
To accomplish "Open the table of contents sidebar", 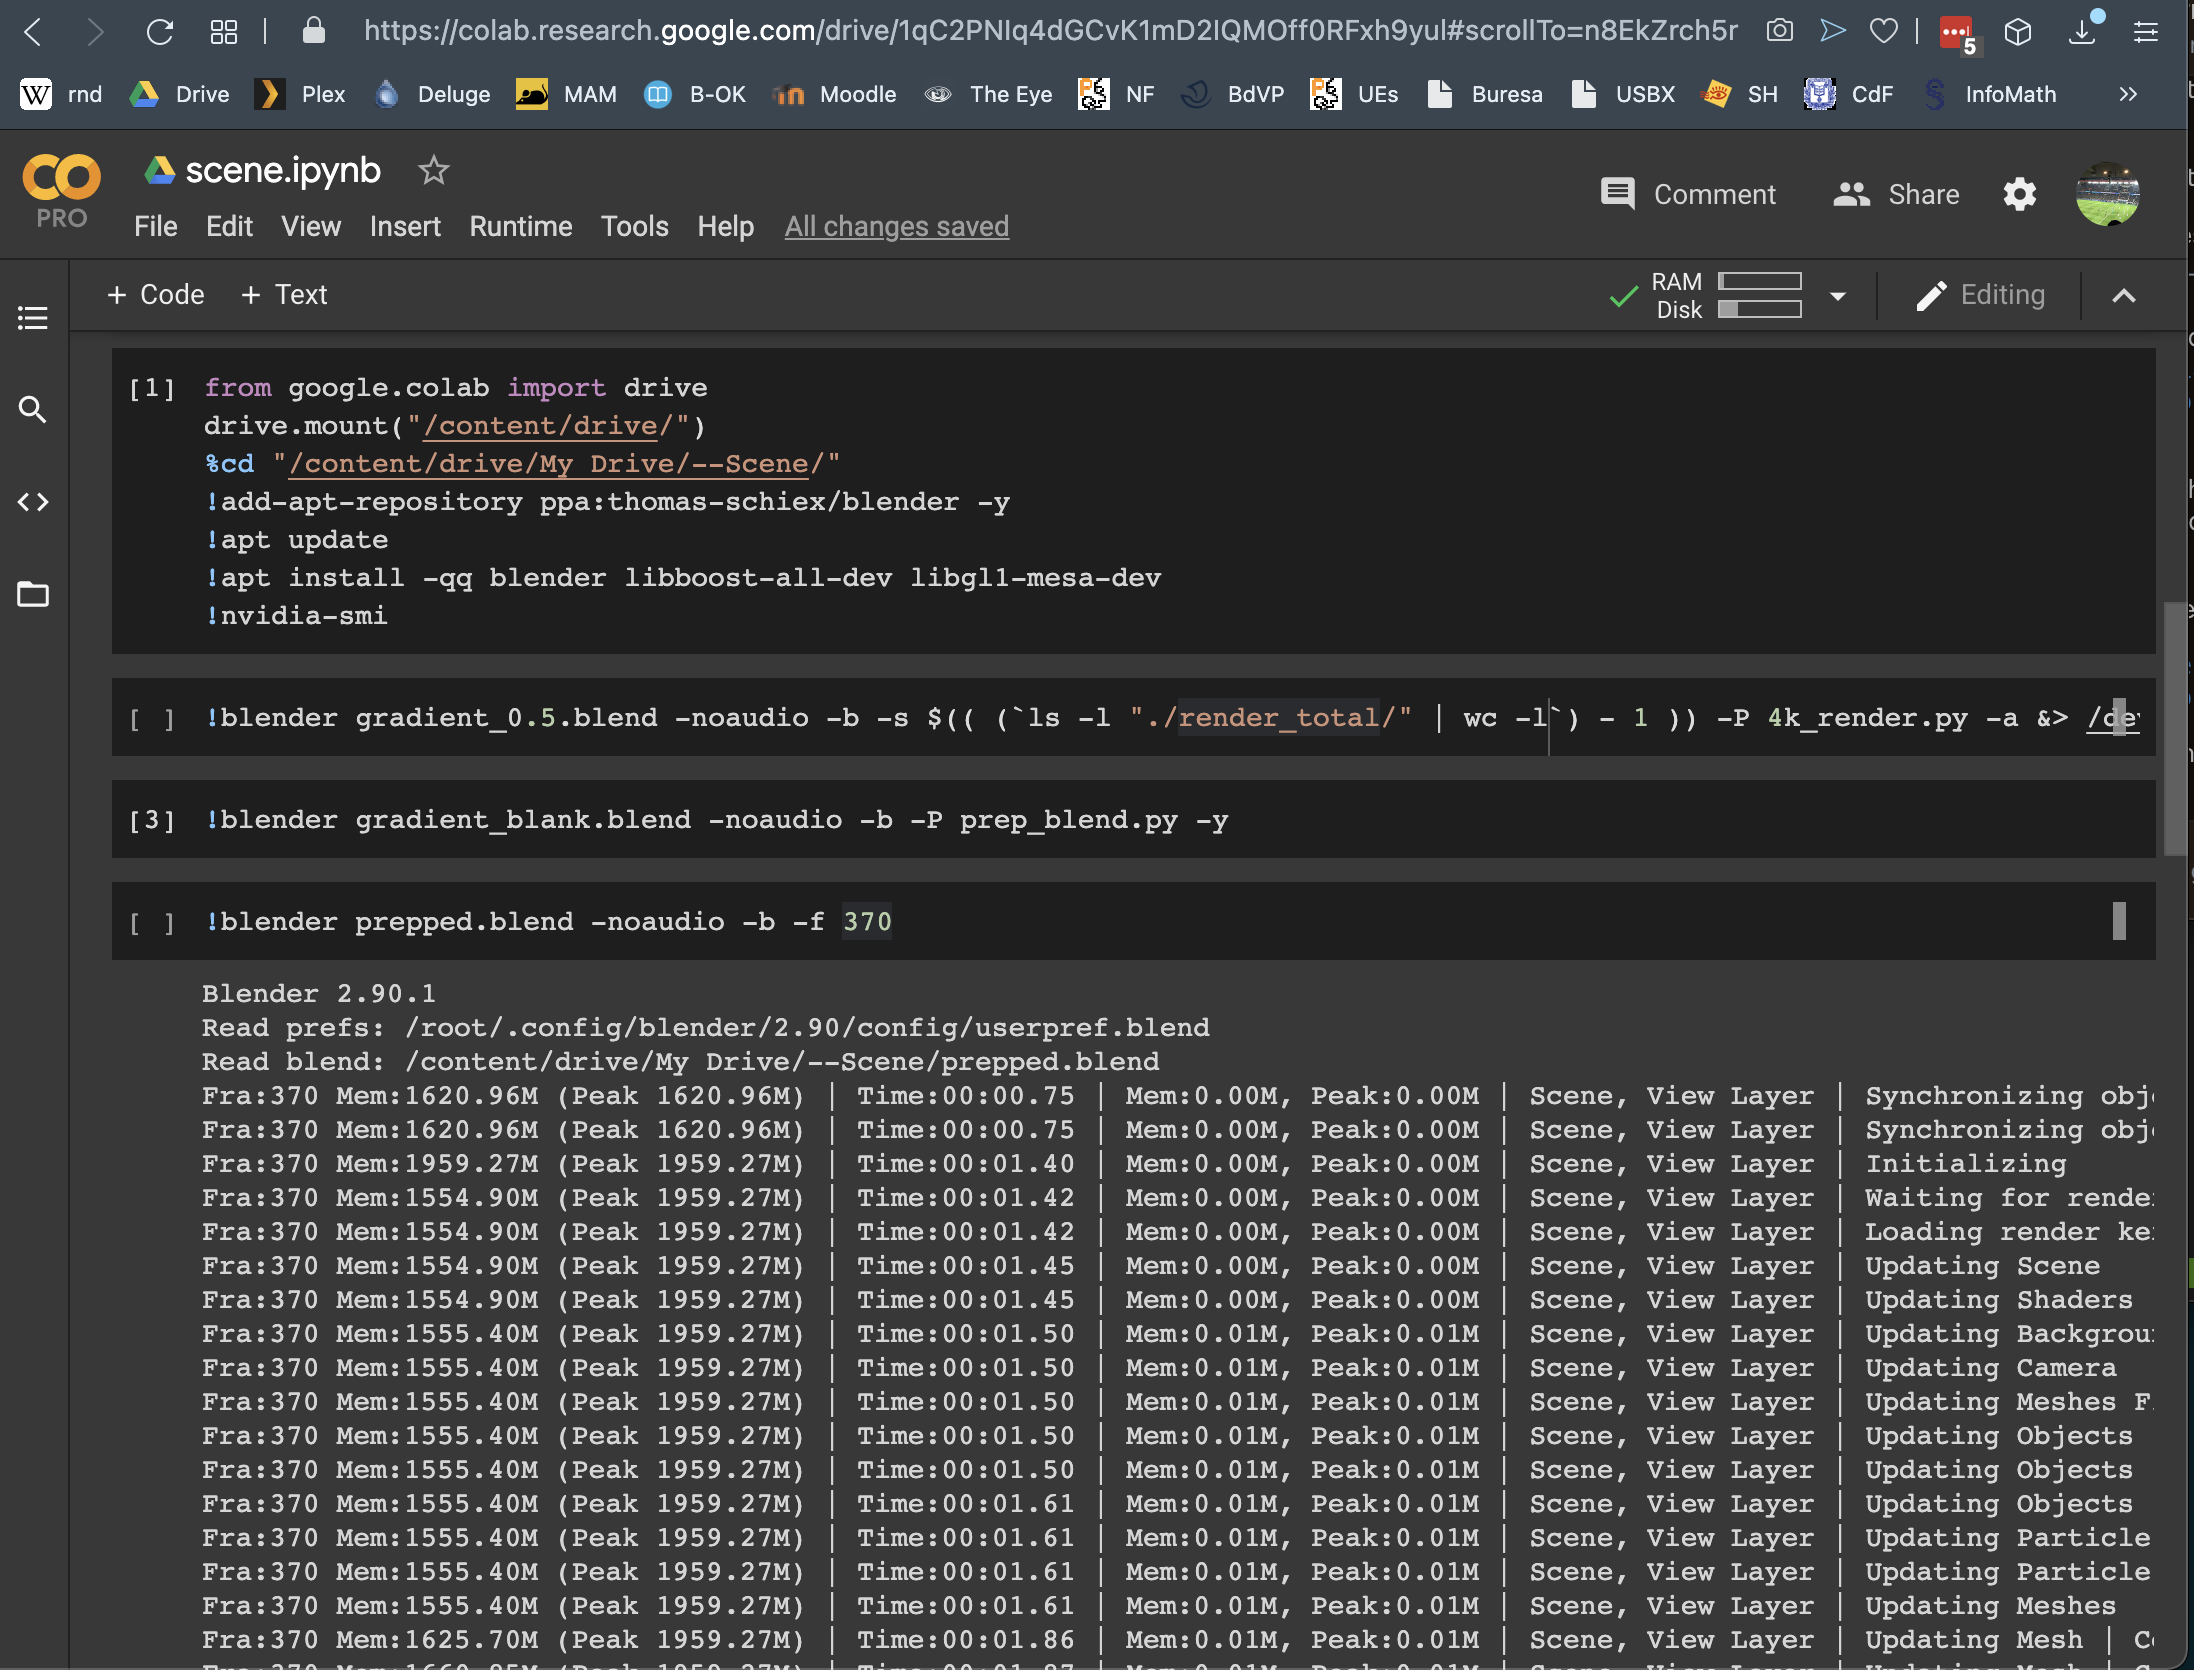I will coord(33,318).
